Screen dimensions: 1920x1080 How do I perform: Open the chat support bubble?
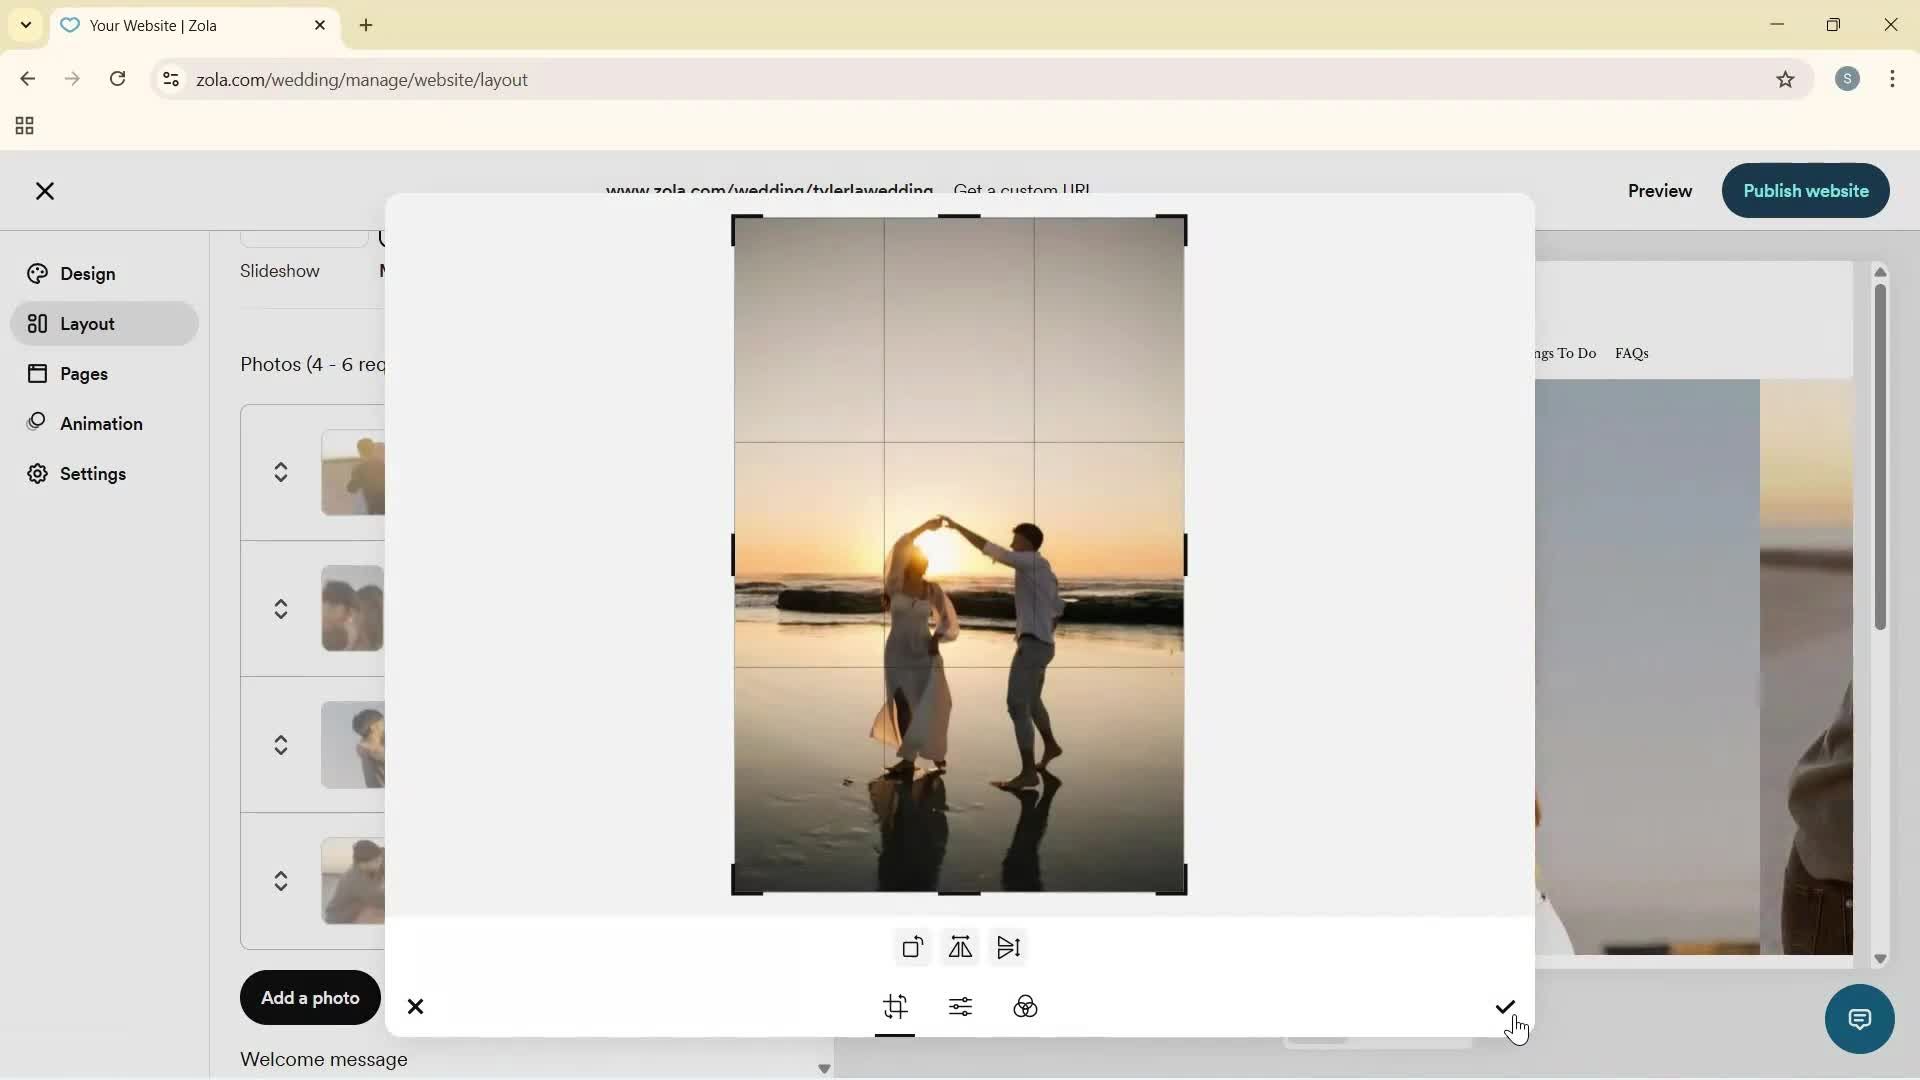click(1858, 1018)
